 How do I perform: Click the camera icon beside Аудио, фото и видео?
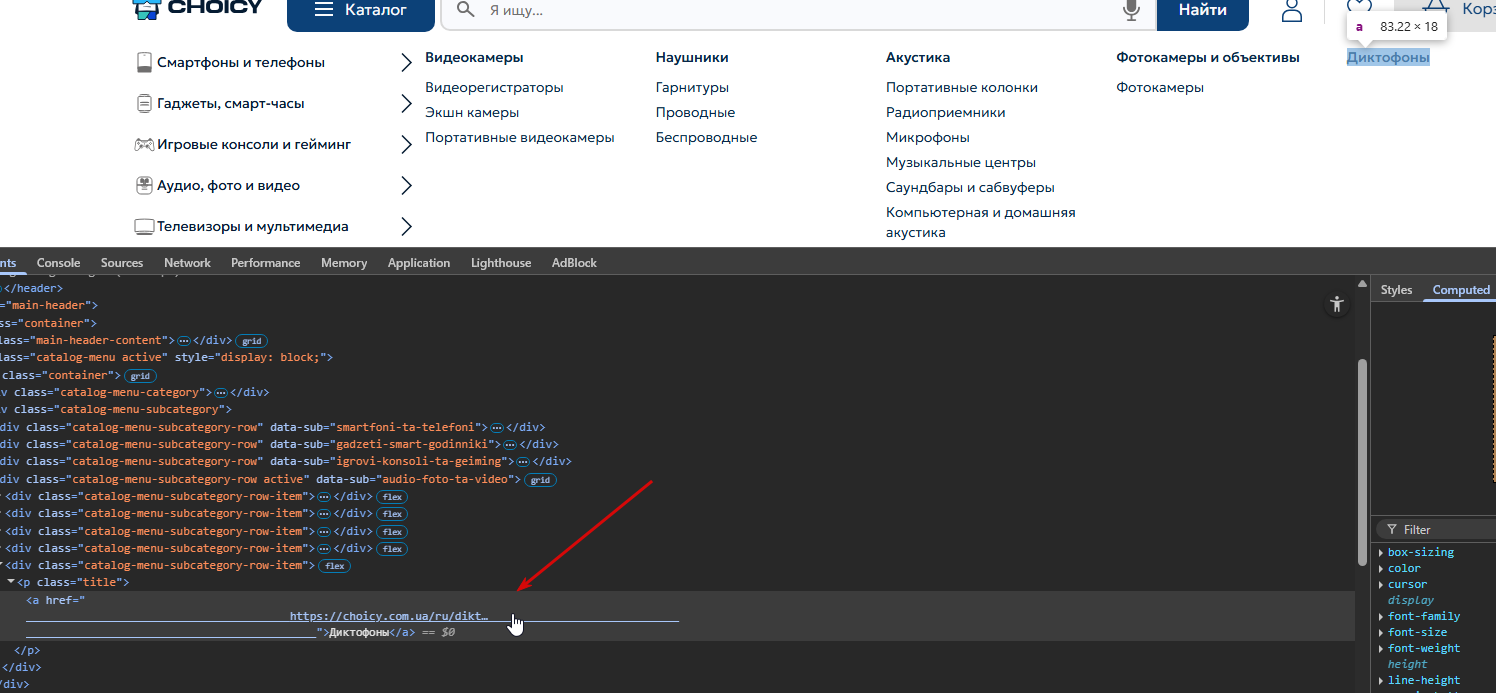[144, 185]
